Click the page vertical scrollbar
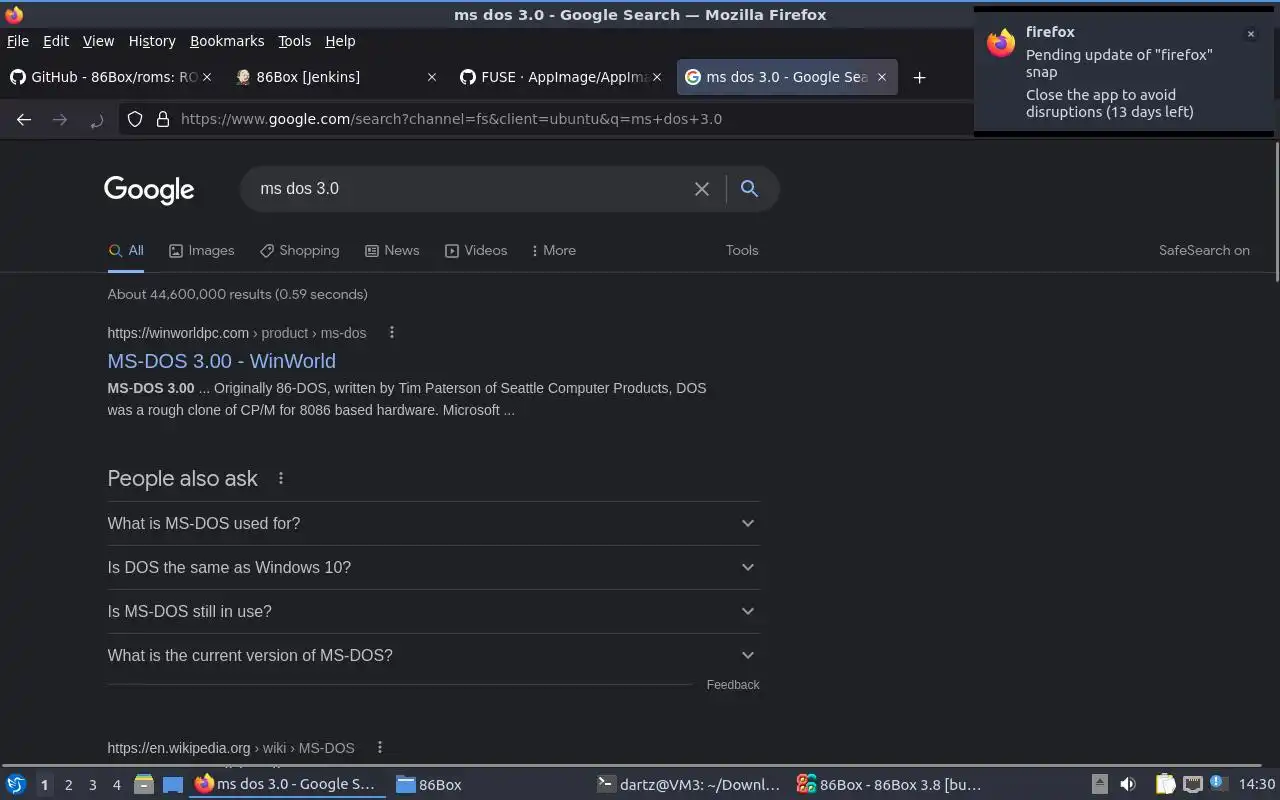 (1277, 212)
